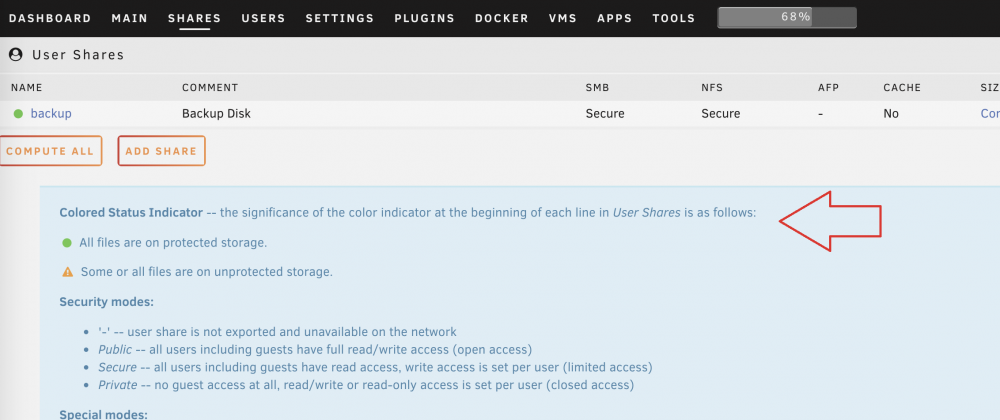Open the backup share link
1000x420 pixels.
(51, 114)
